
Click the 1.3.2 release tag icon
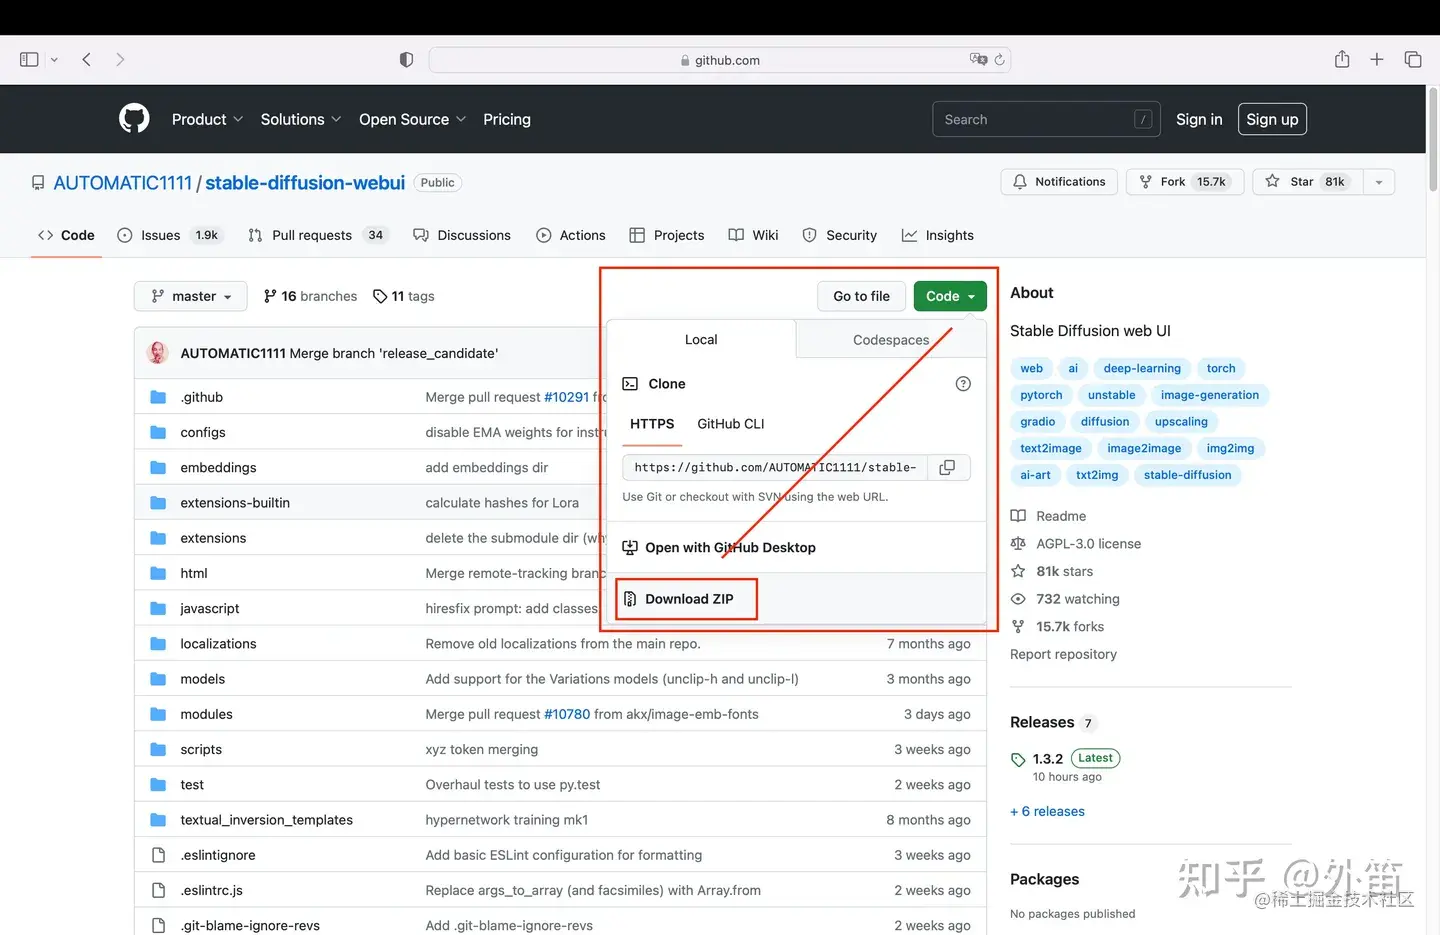[1018, 759]
